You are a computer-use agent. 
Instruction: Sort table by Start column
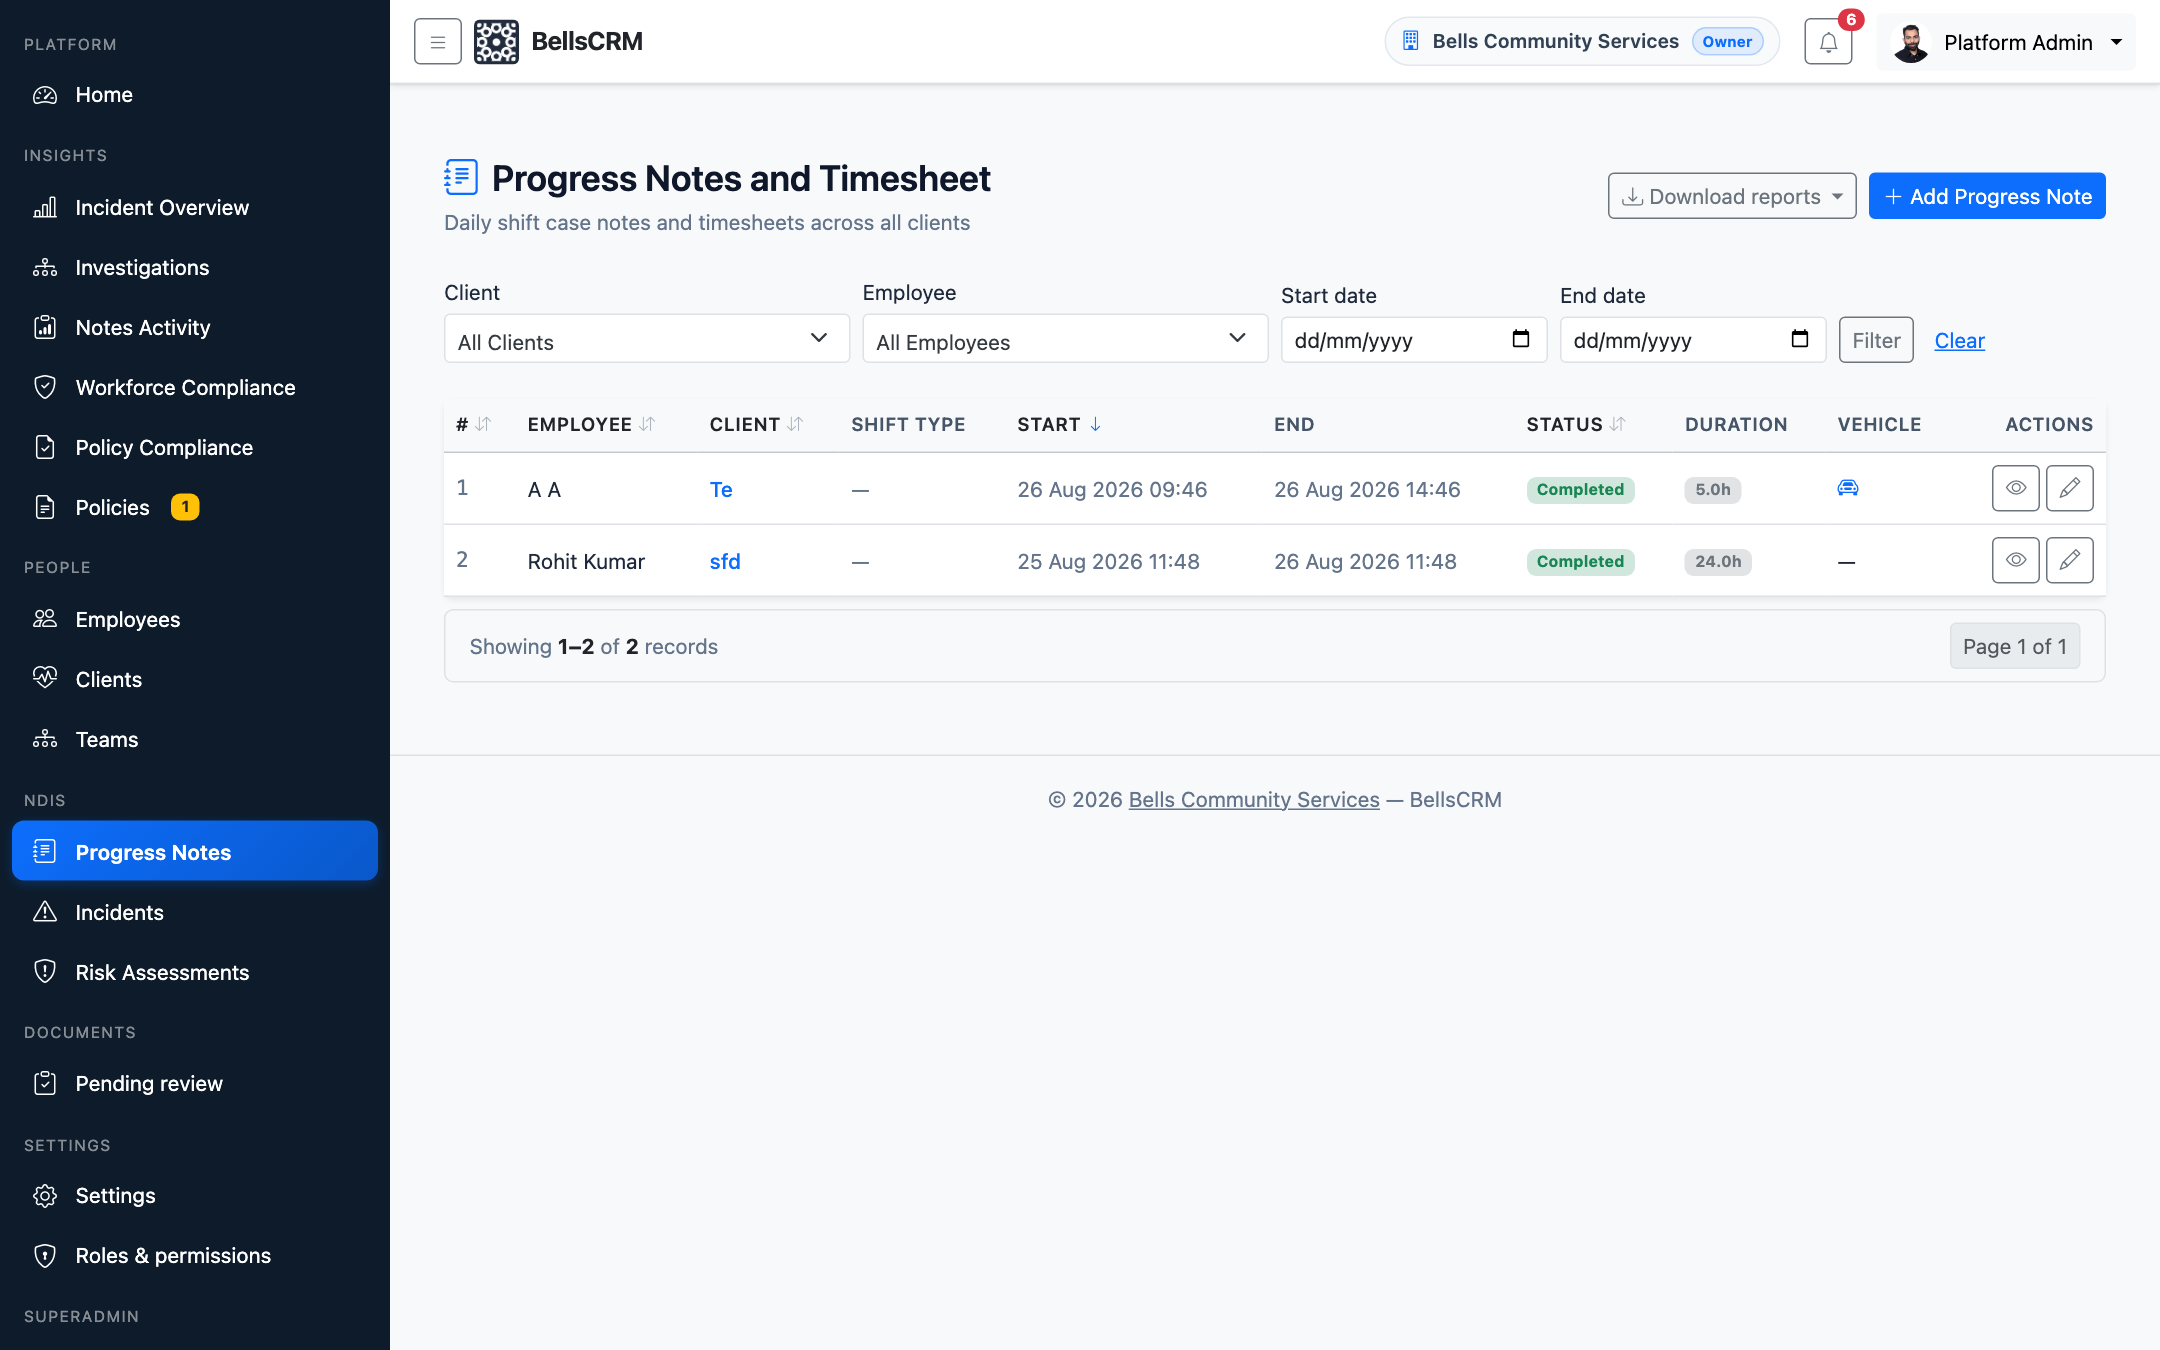tap(1059, 424)
